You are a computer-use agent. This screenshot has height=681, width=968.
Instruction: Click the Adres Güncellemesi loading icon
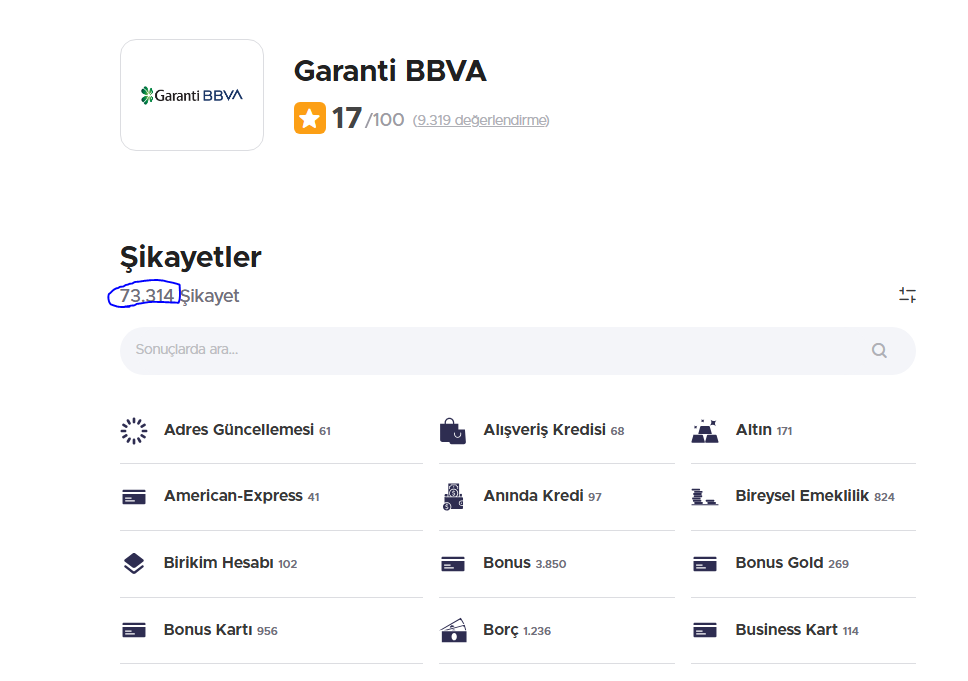coord(134,431)
